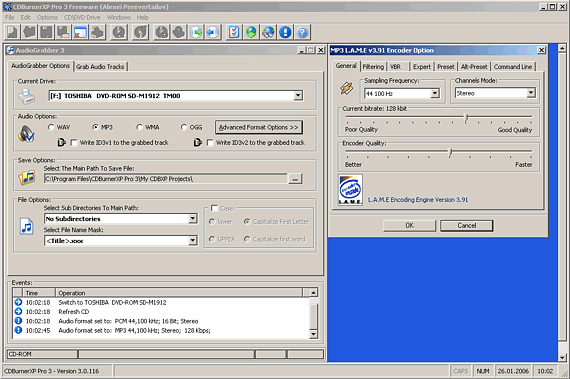
Task: Click the blue arrow disc toolbar icon
Action: pos(212,32)
